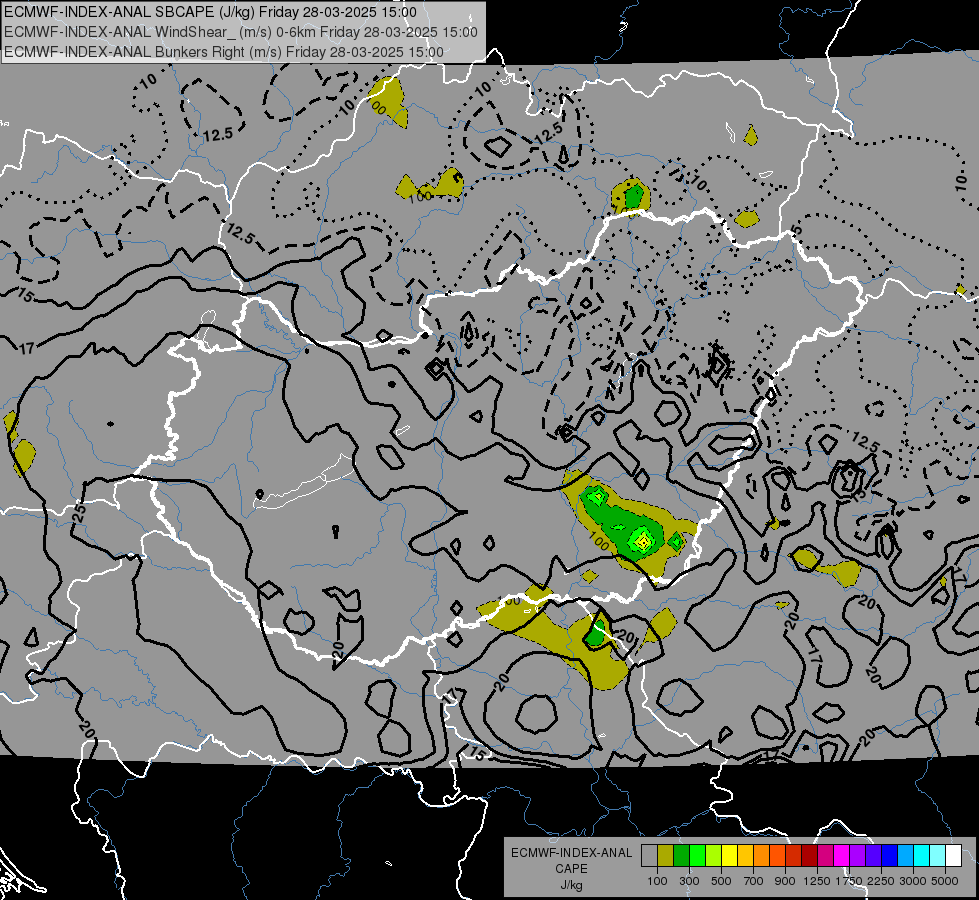Click the 1750 legend tick label

point(849,881)
